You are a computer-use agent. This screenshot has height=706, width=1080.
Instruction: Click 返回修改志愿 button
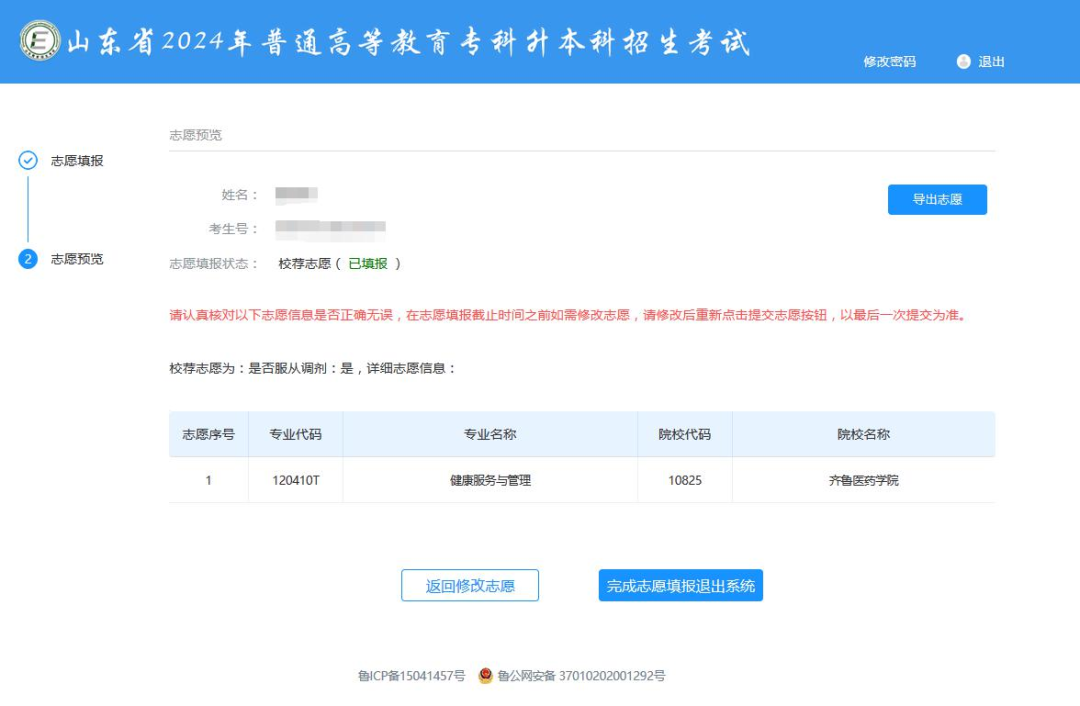coord(470,586)
